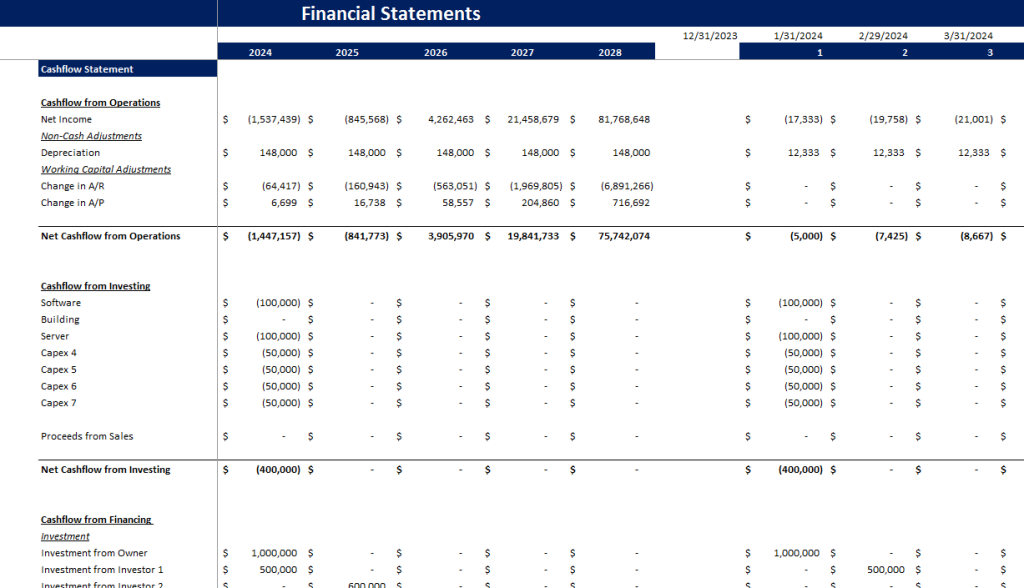1024x588 pixels.
Task: Click 2027 Change in A/R value
Action: (x=536, y=186)
